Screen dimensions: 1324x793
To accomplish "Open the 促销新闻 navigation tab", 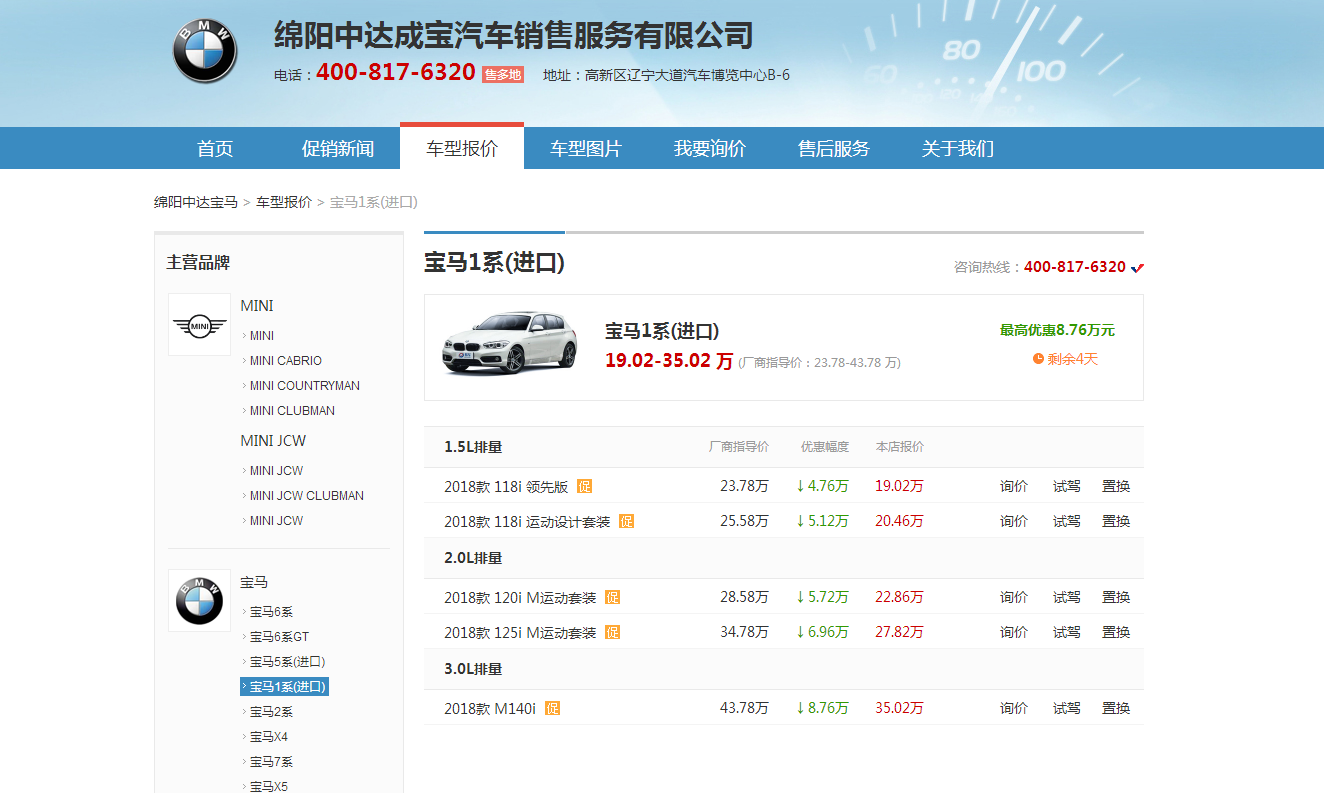I will click(338, 149).
